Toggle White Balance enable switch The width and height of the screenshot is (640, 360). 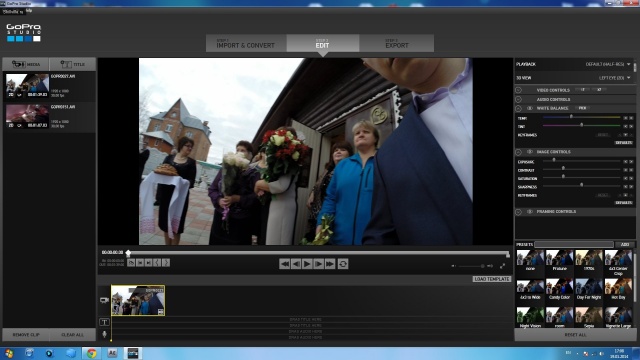pyautogui.click(x=530, y=108)
